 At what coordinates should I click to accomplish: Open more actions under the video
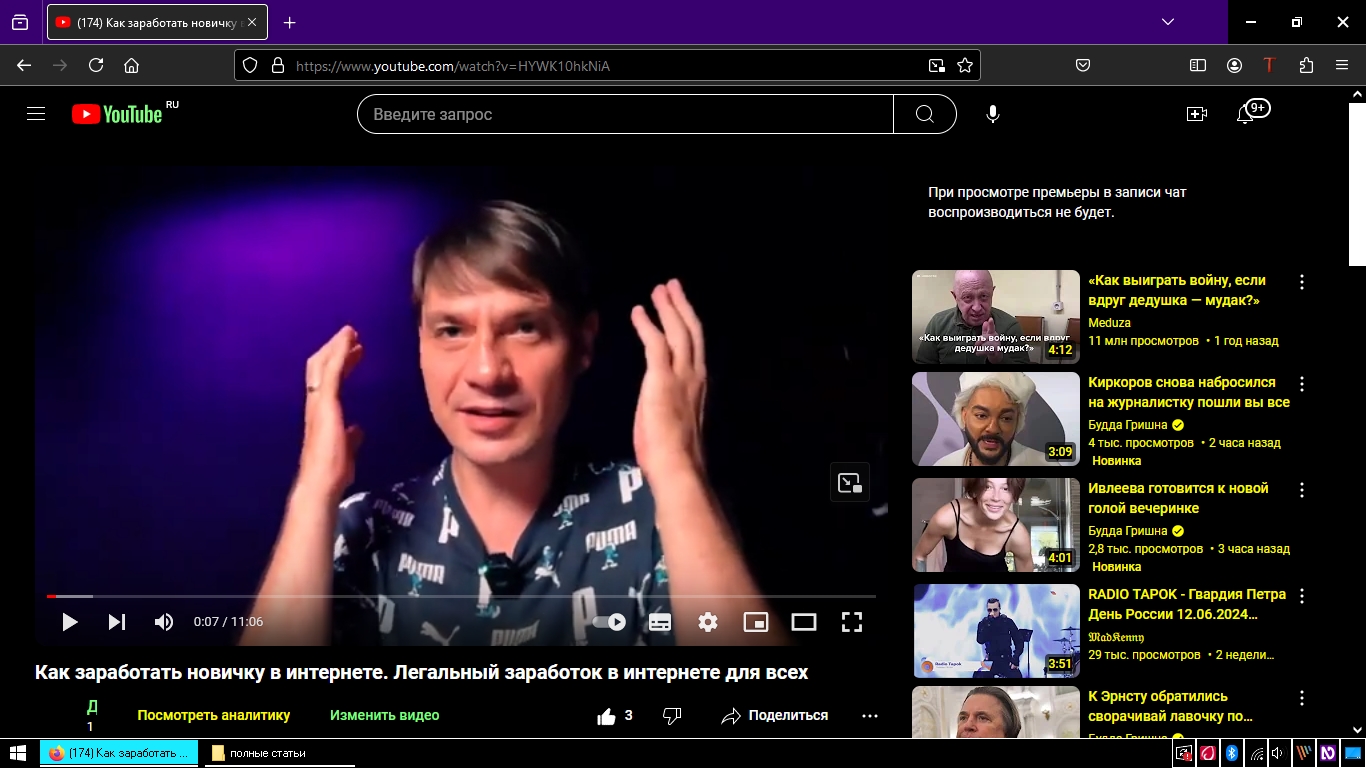click(x=870, y=716)
